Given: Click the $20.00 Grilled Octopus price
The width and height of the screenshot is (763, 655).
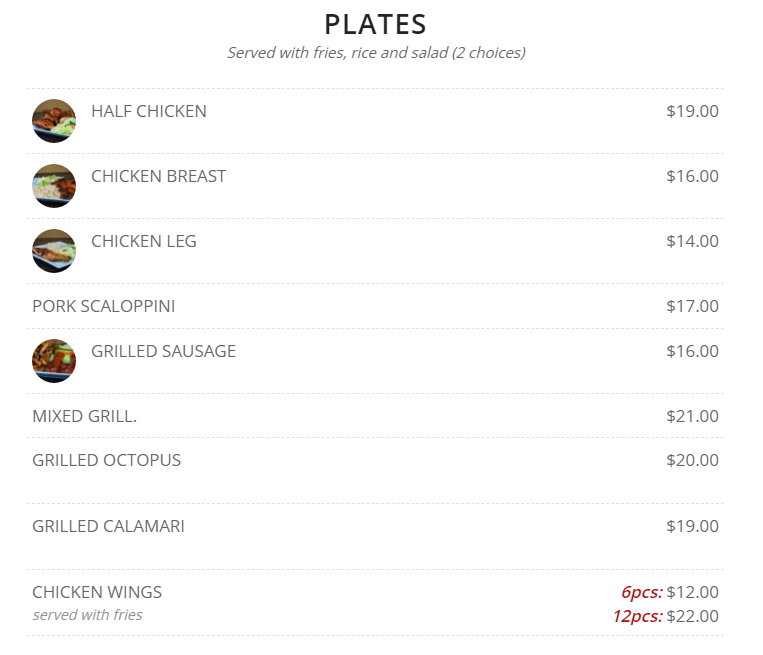Looking at the screenshot, I should pyautogui.click(x=692, y=460).
